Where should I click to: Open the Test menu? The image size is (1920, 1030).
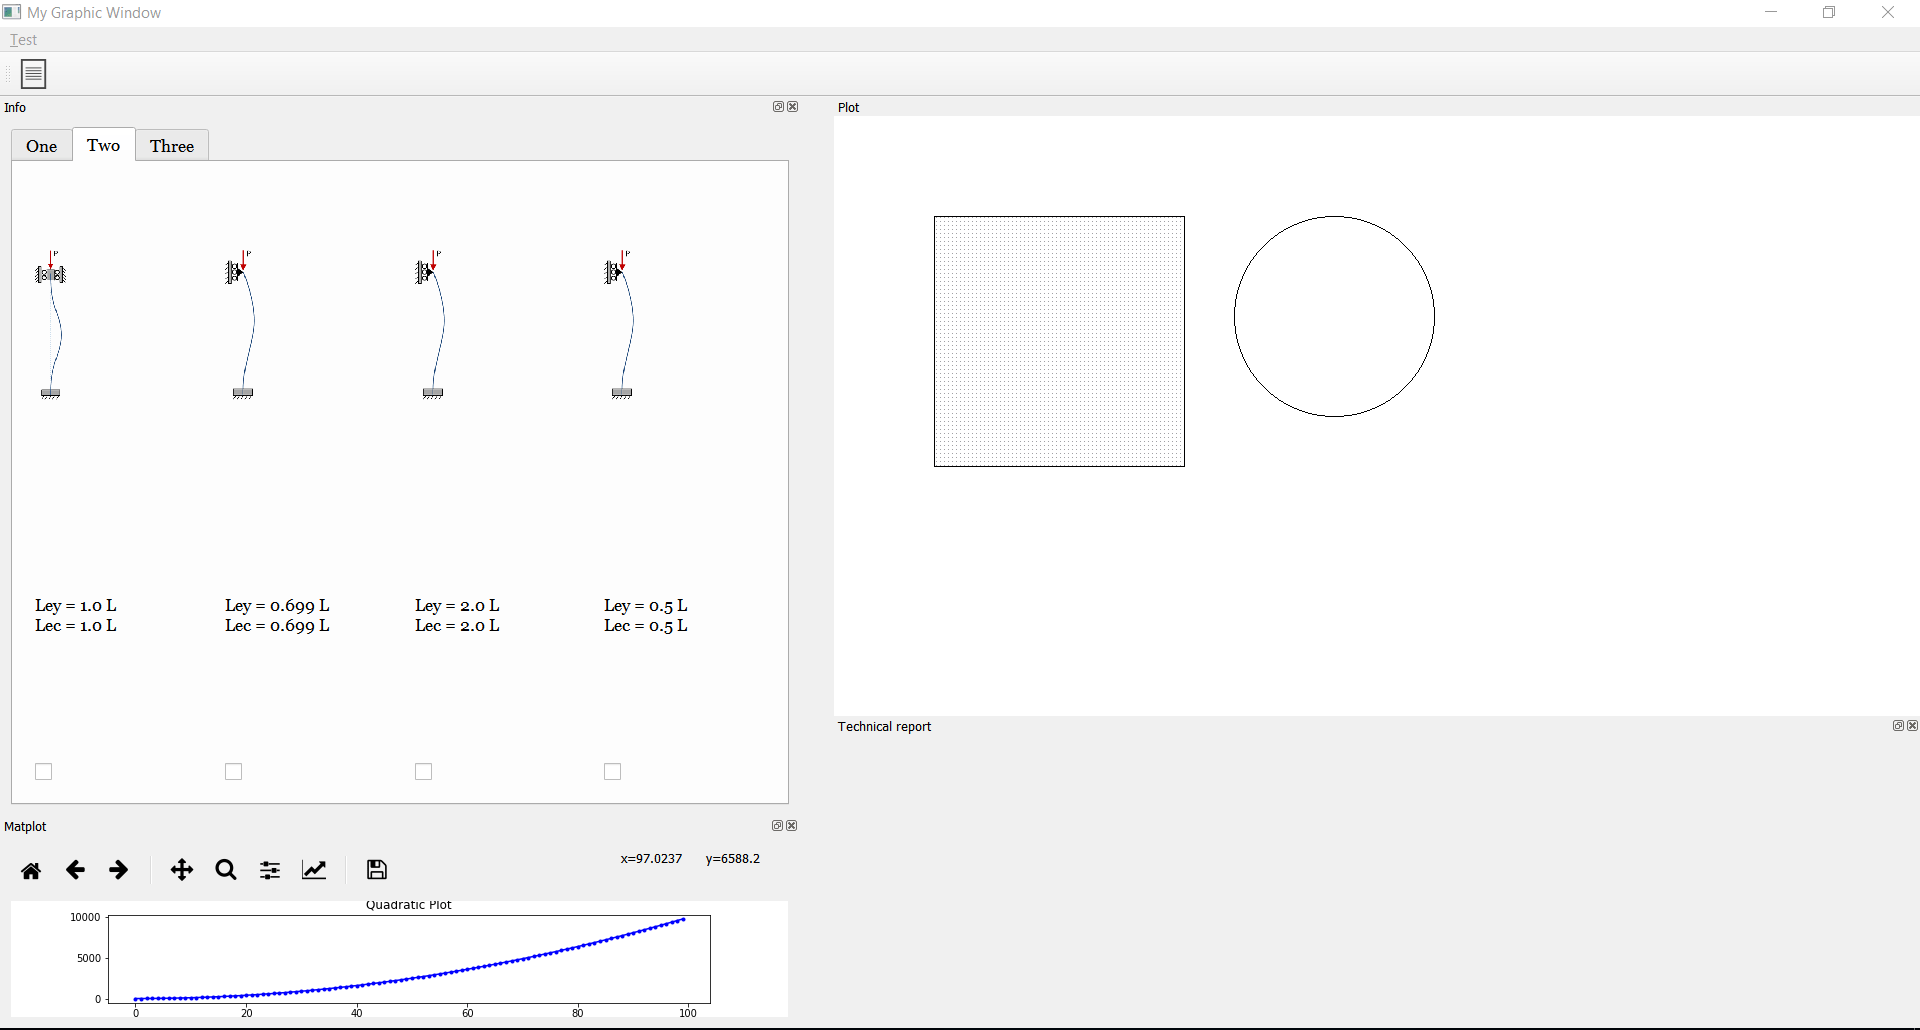tap(23, 40)
